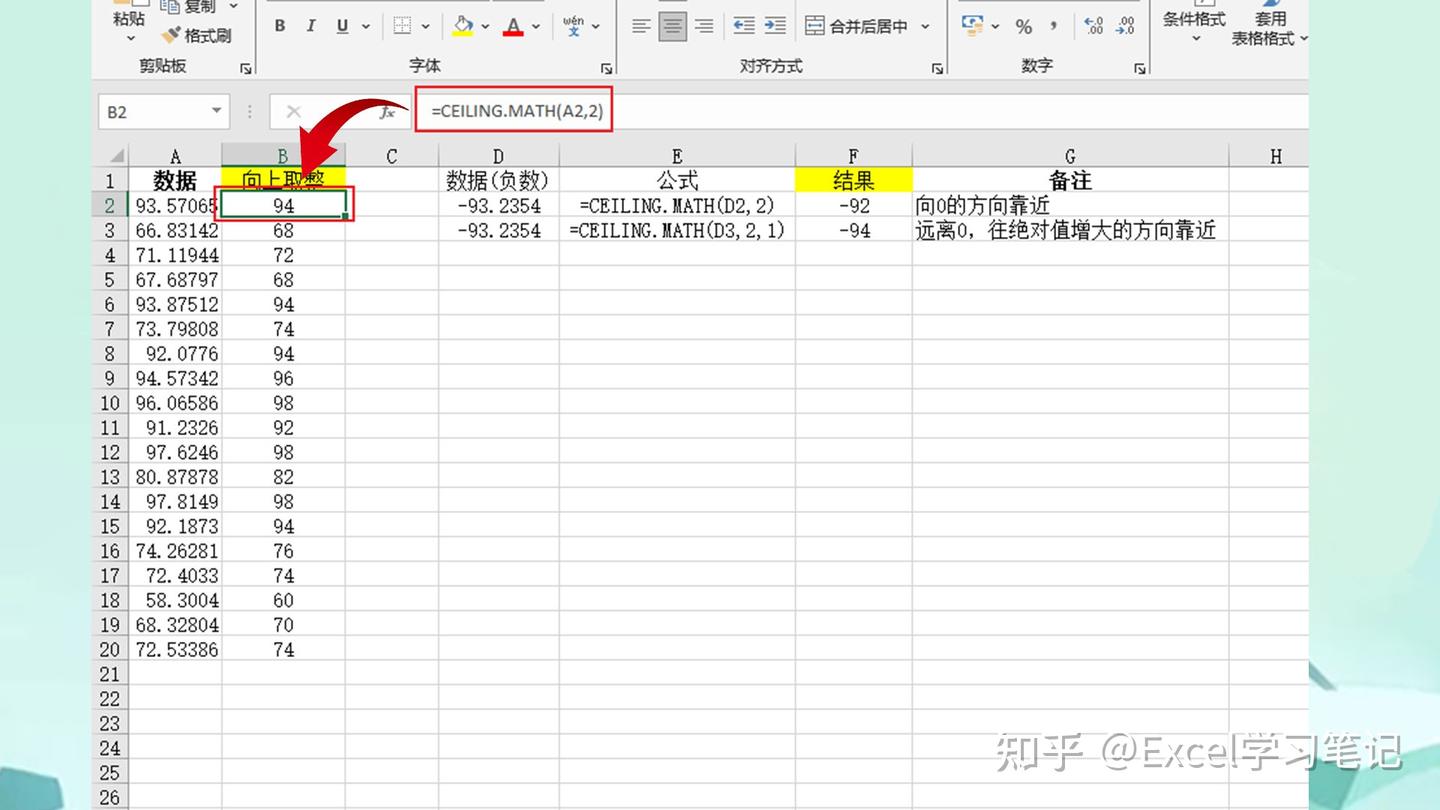Apply bold formatting

click(x=279, y=26)
